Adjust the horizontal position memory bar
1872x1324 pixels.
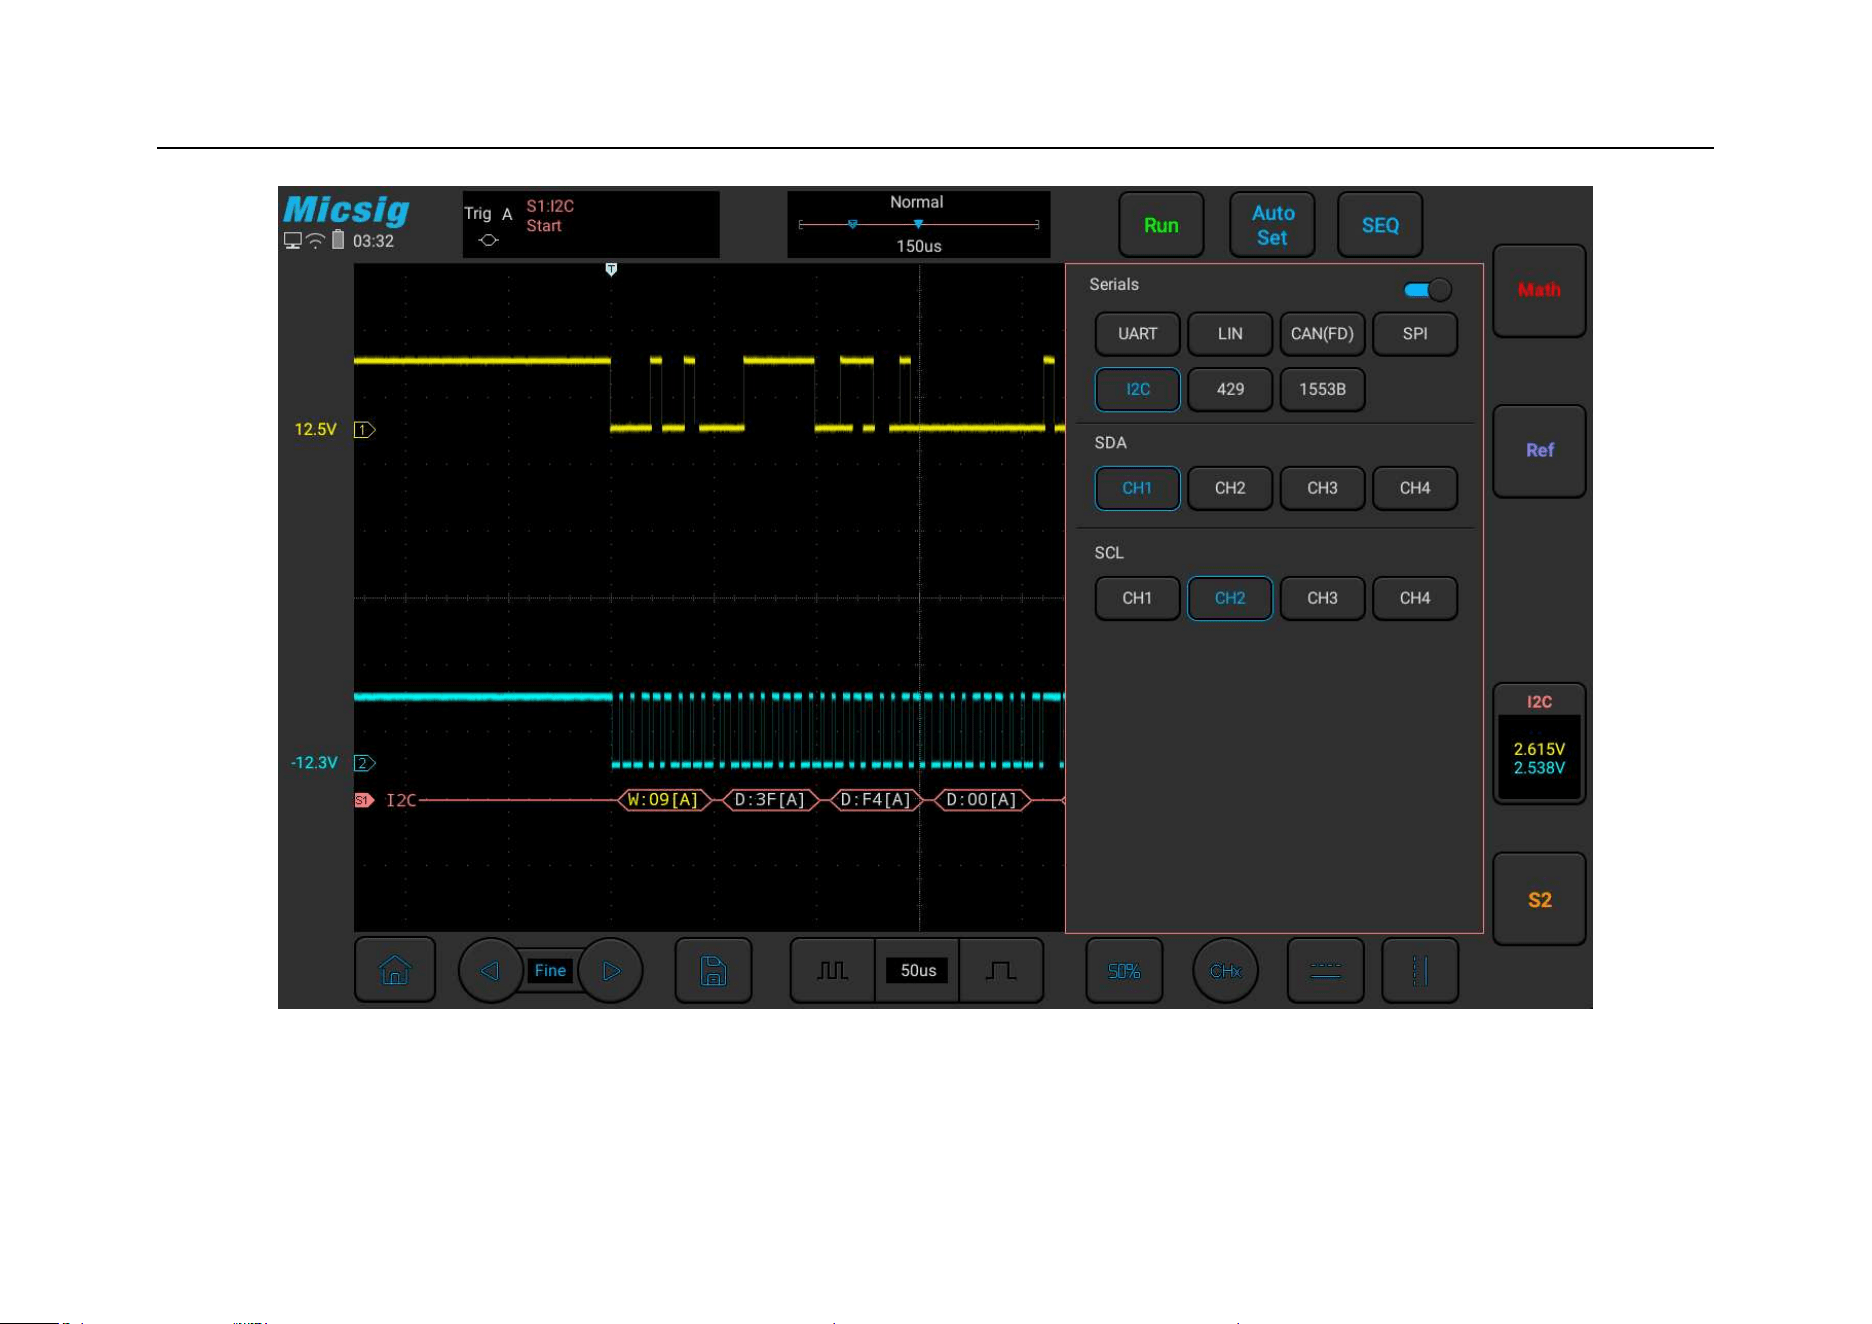tap(918, 225)
